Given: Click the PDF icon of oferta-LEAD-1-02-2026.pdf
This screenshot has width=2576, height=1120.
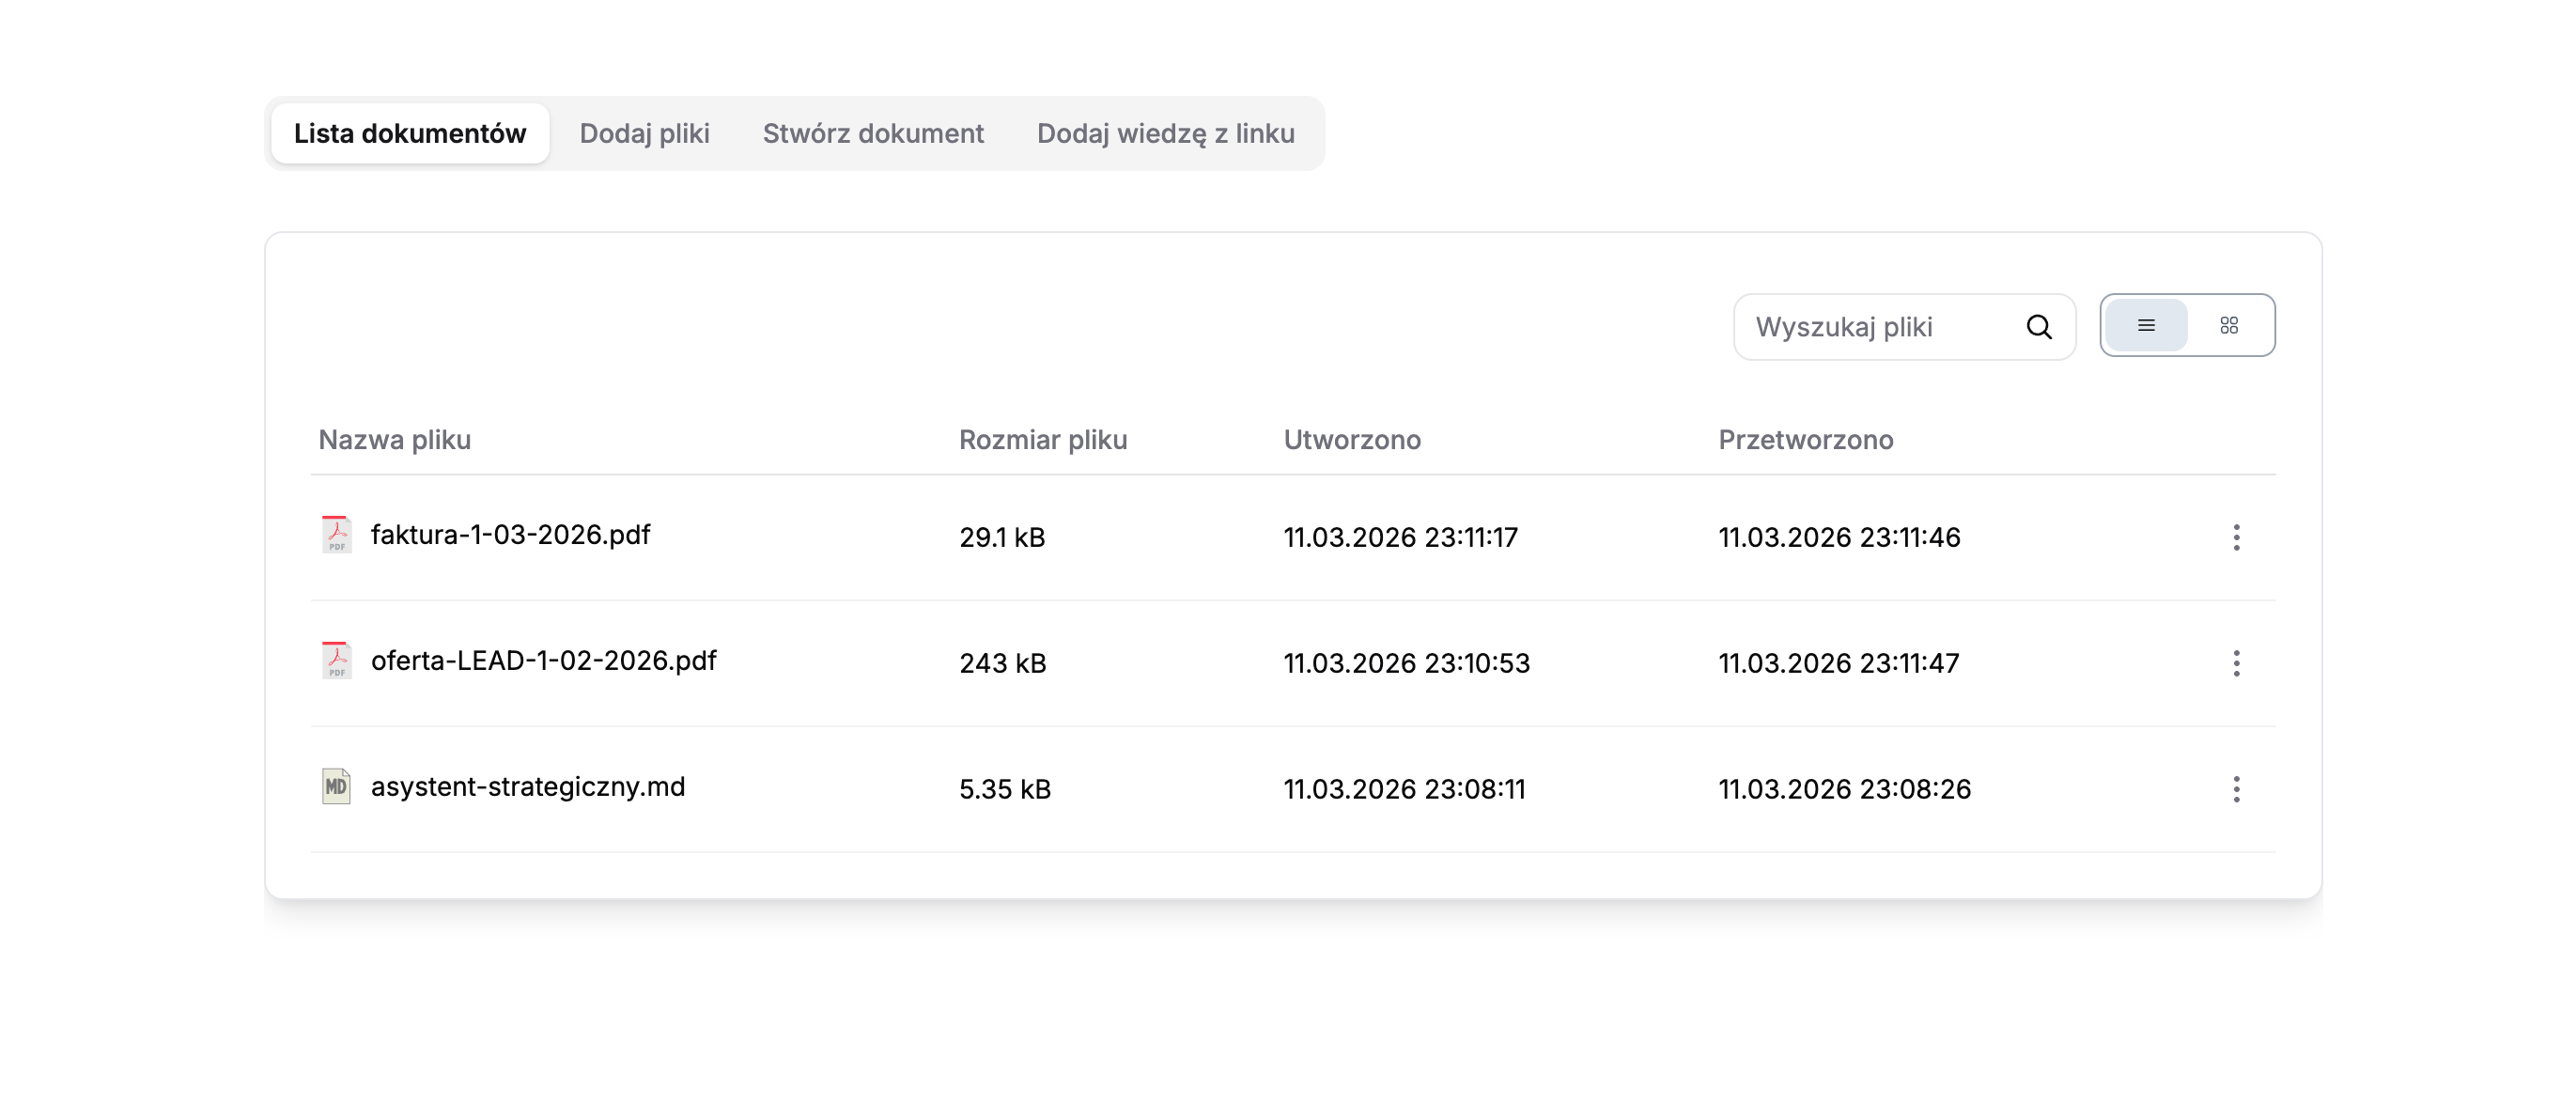Looking at the screenshot, I should [336, 661].
